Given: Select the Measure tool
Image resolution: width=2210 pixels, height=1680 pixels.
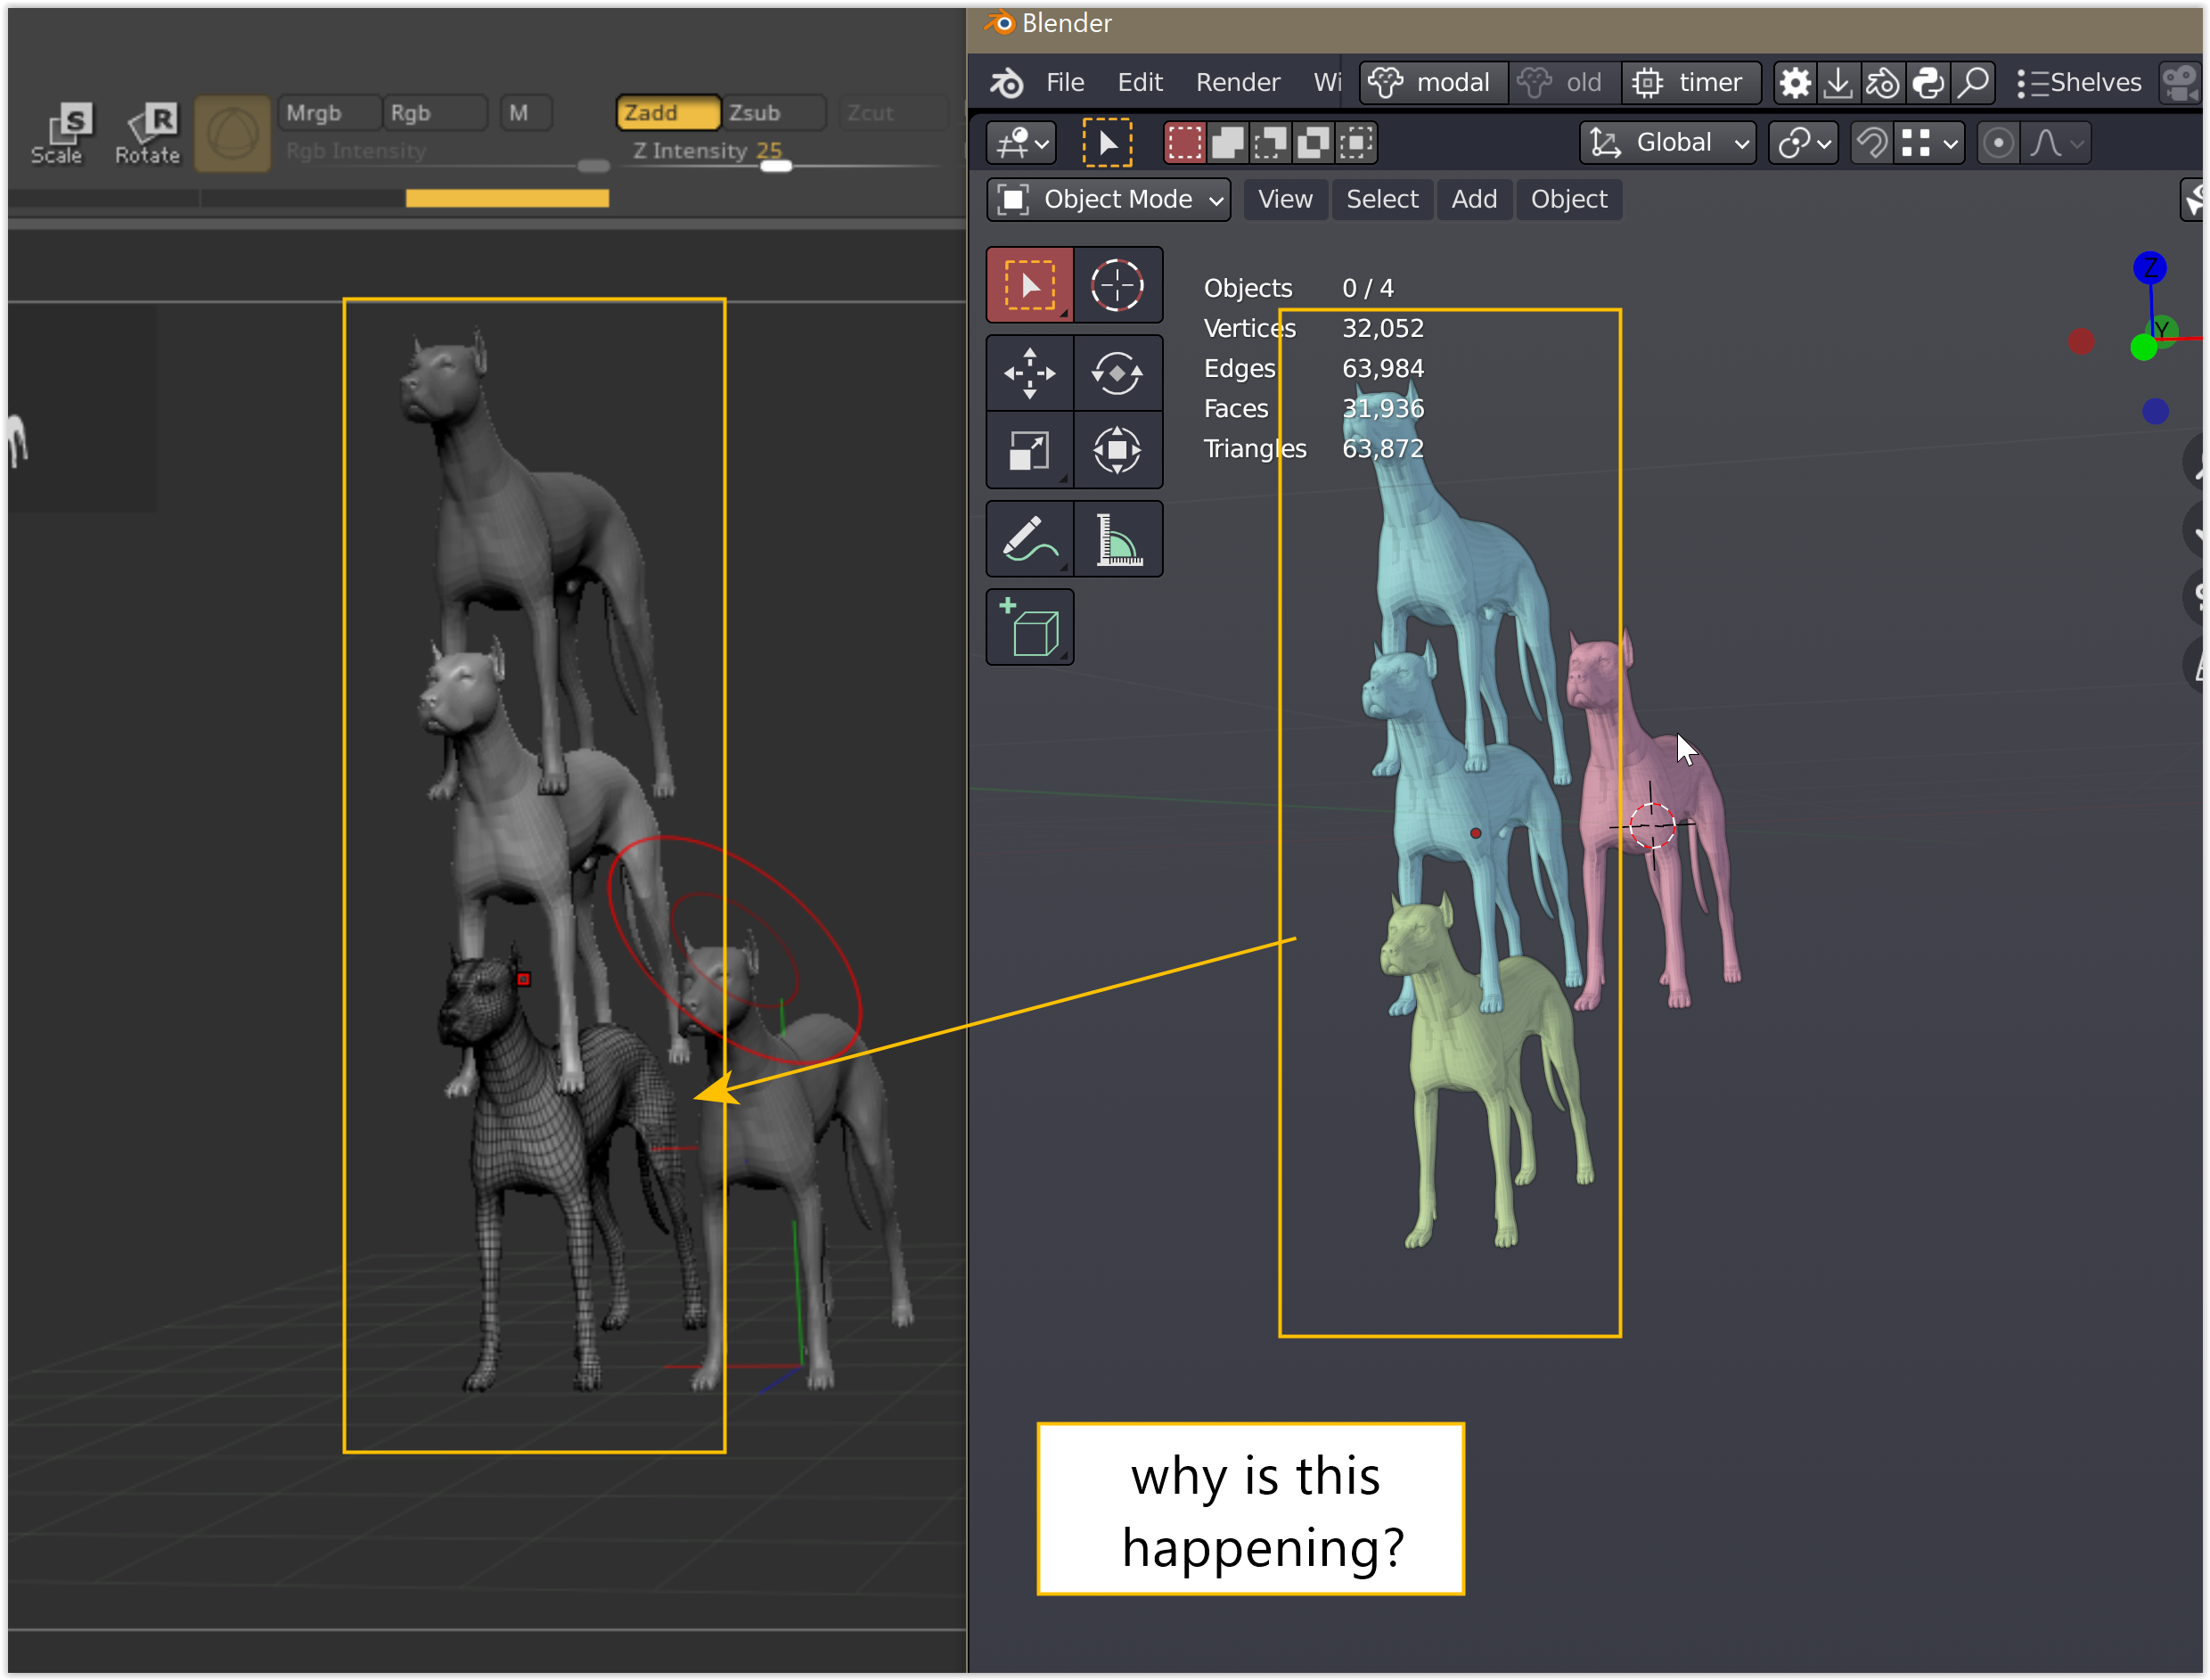Looking at the screenshot, I should [1119, 538].
